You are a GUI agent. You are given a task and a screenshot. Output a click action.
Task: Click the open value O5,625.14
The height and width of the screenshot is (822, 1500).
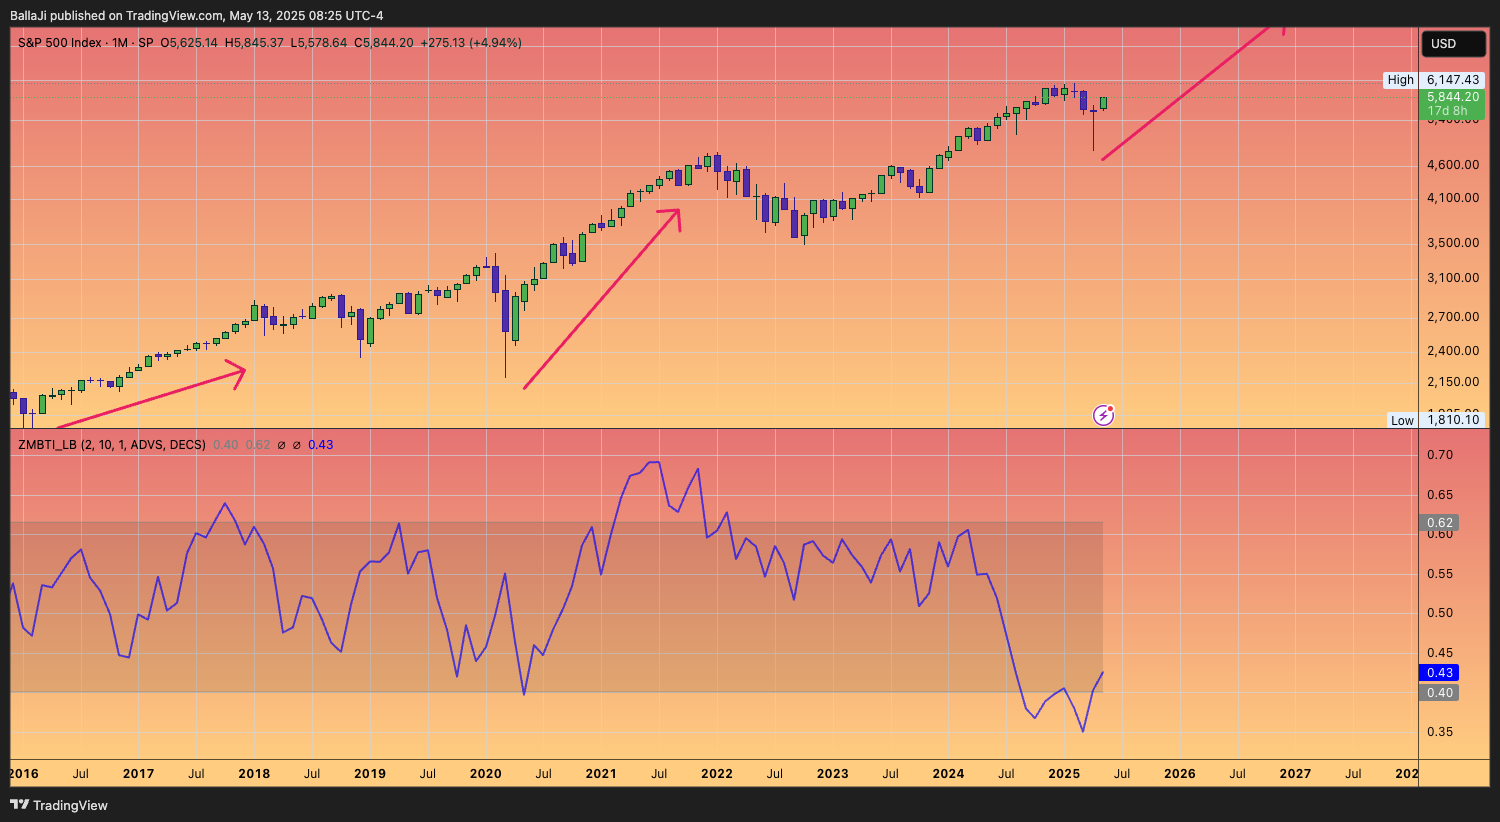pos(189,43)
